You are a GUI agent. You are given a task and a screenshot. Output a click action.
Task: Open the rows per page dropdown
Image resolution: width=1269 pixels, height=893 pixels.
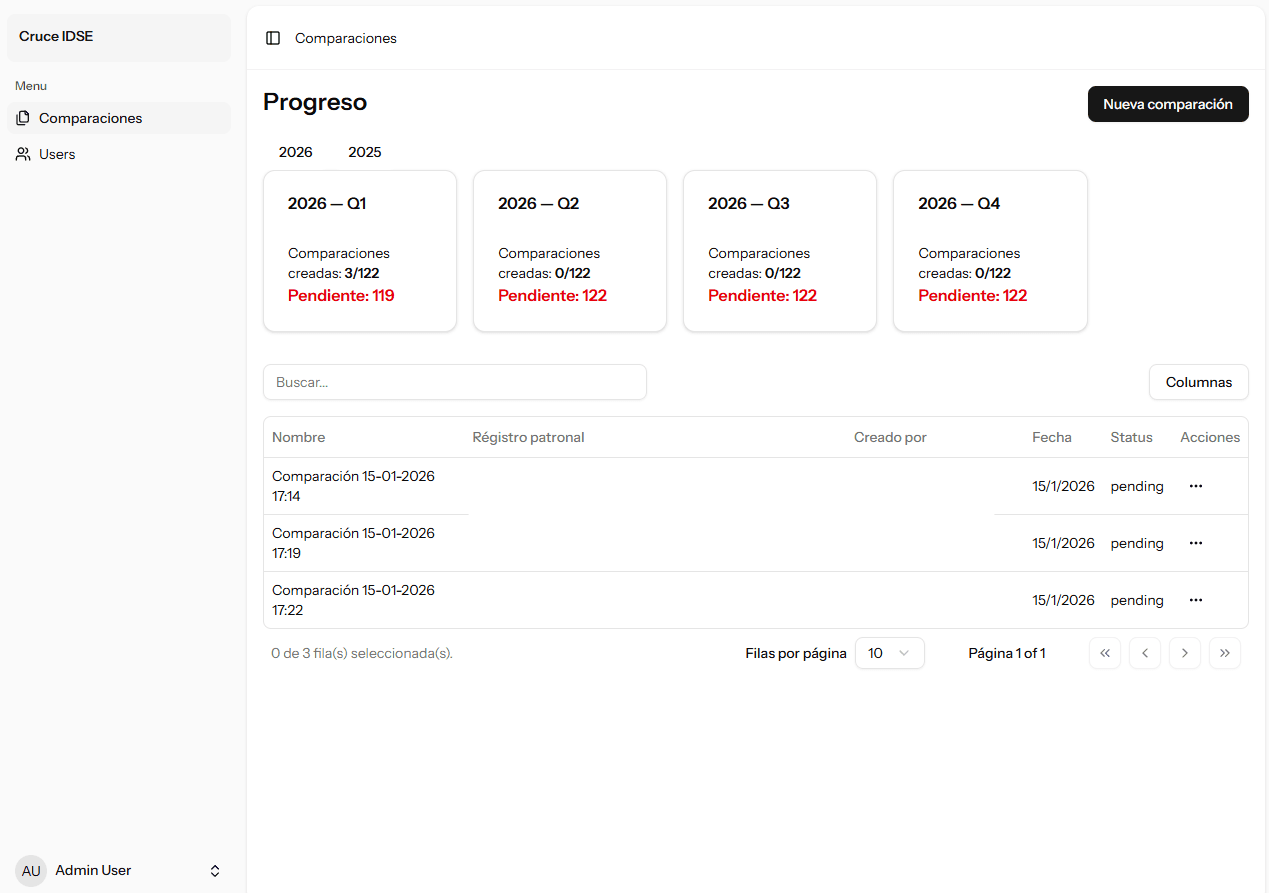[x=889, y=653]
